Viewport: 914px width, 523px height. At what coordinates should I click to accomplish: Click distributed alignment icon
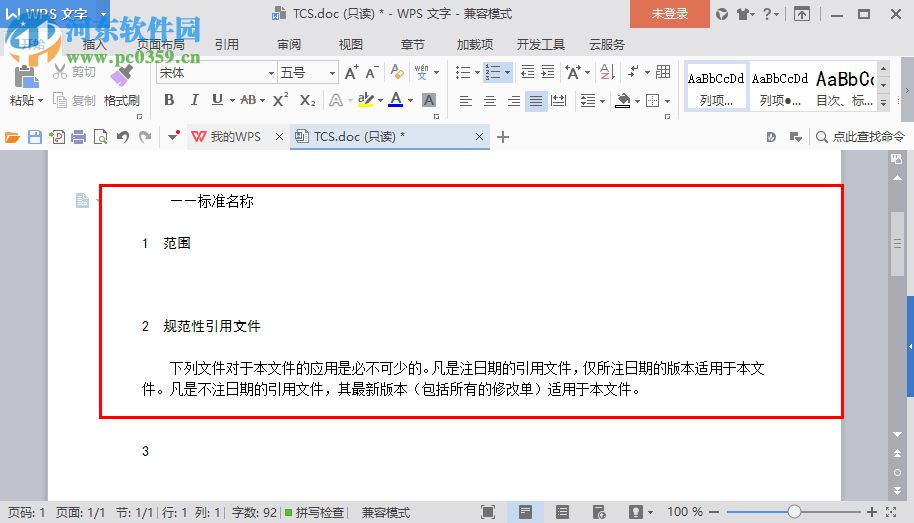tap(558, 101)
